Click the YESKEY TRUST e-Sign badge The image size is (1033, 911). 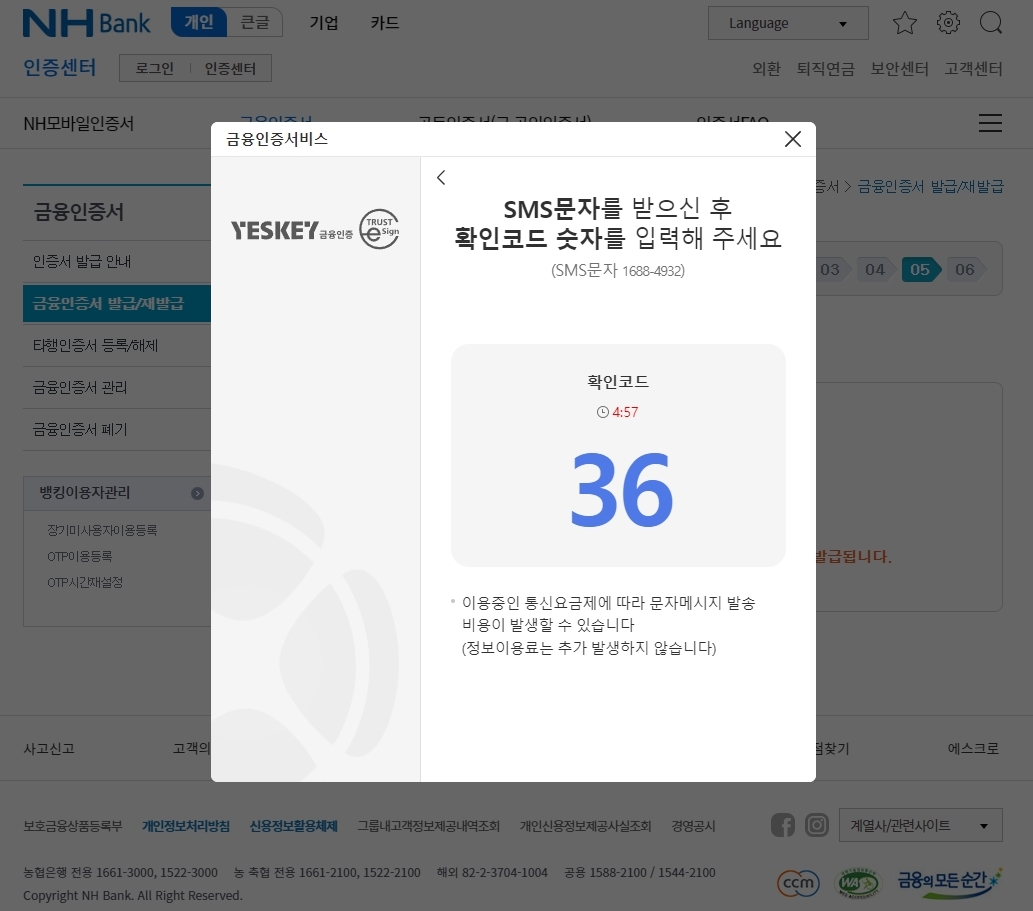pyautogui.click(x=315, y=229)
